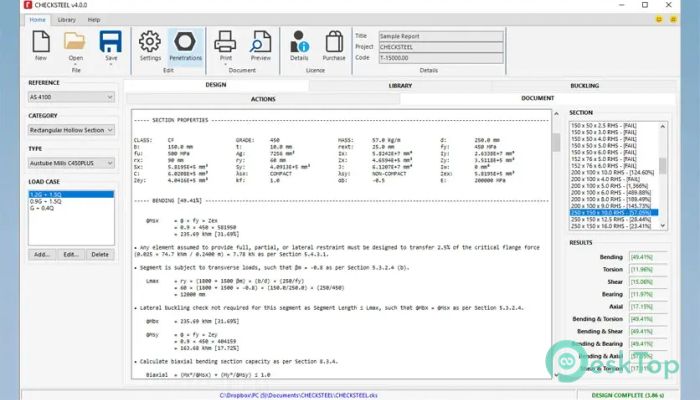The height and width of the screenshot is (400, 700).
Task: Click the document pane scroll-up arrow
Action: tap(556, 114)
